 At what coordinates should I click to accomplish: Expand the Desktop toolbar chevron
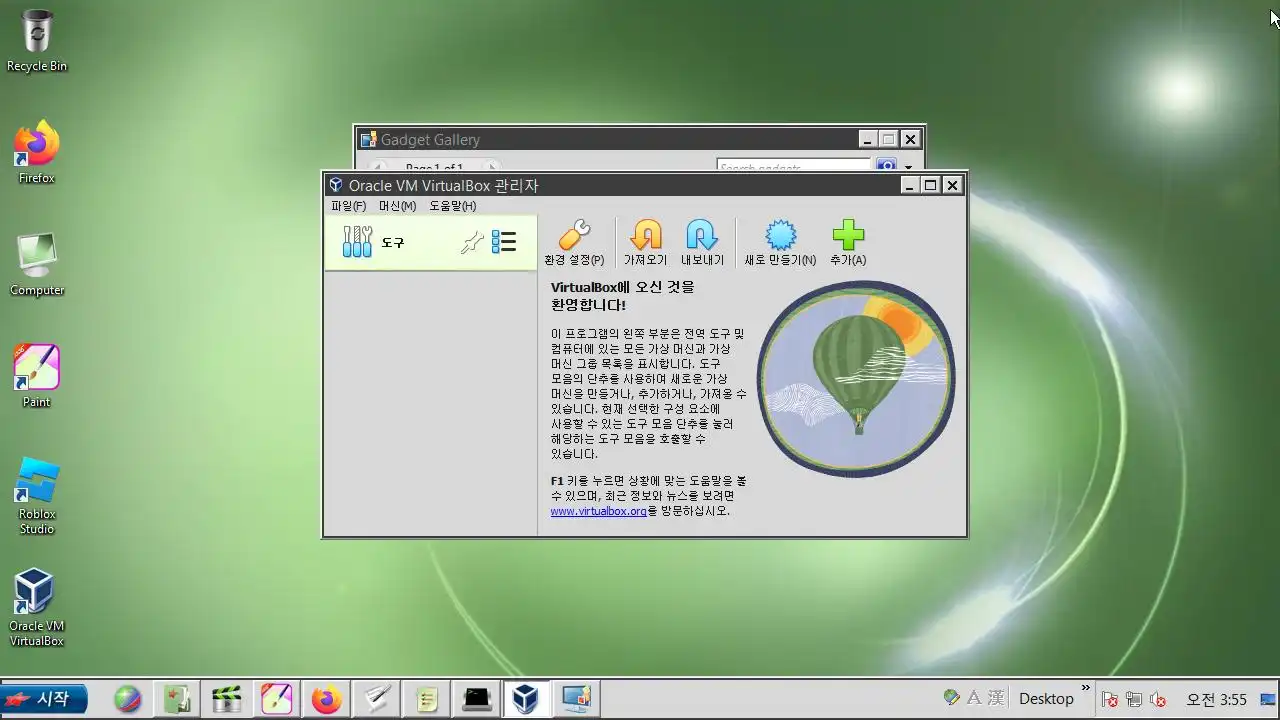pyautogui.click(x=1086, y=689)
